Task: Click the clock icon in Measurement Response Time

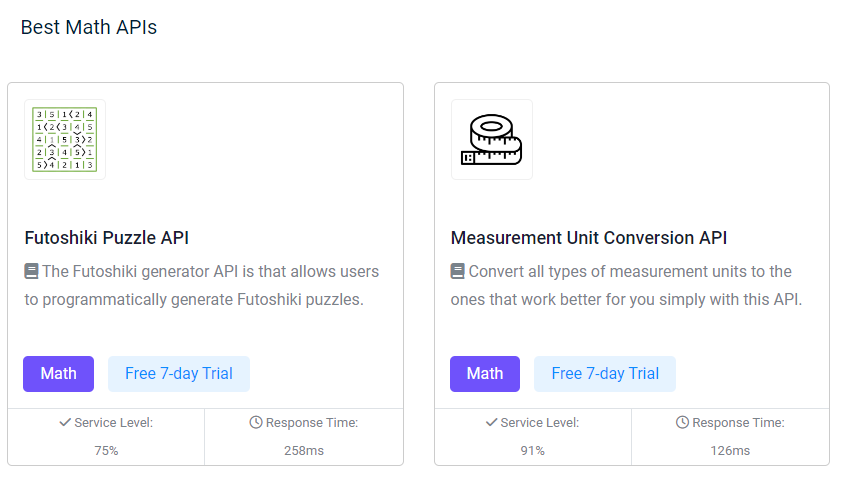Action: coord(683,423)
